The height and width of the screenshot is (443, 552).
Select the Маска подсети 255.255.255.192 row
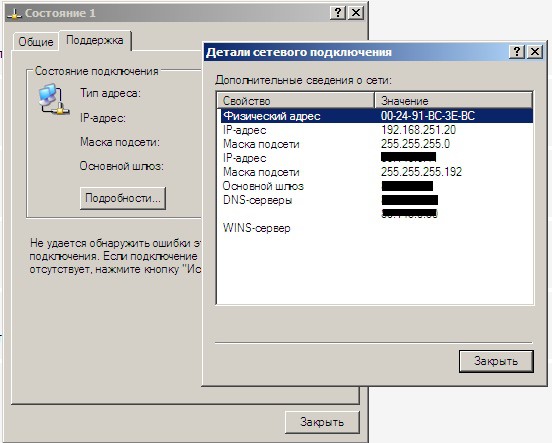pyautogui.click(x=377, y=172)
